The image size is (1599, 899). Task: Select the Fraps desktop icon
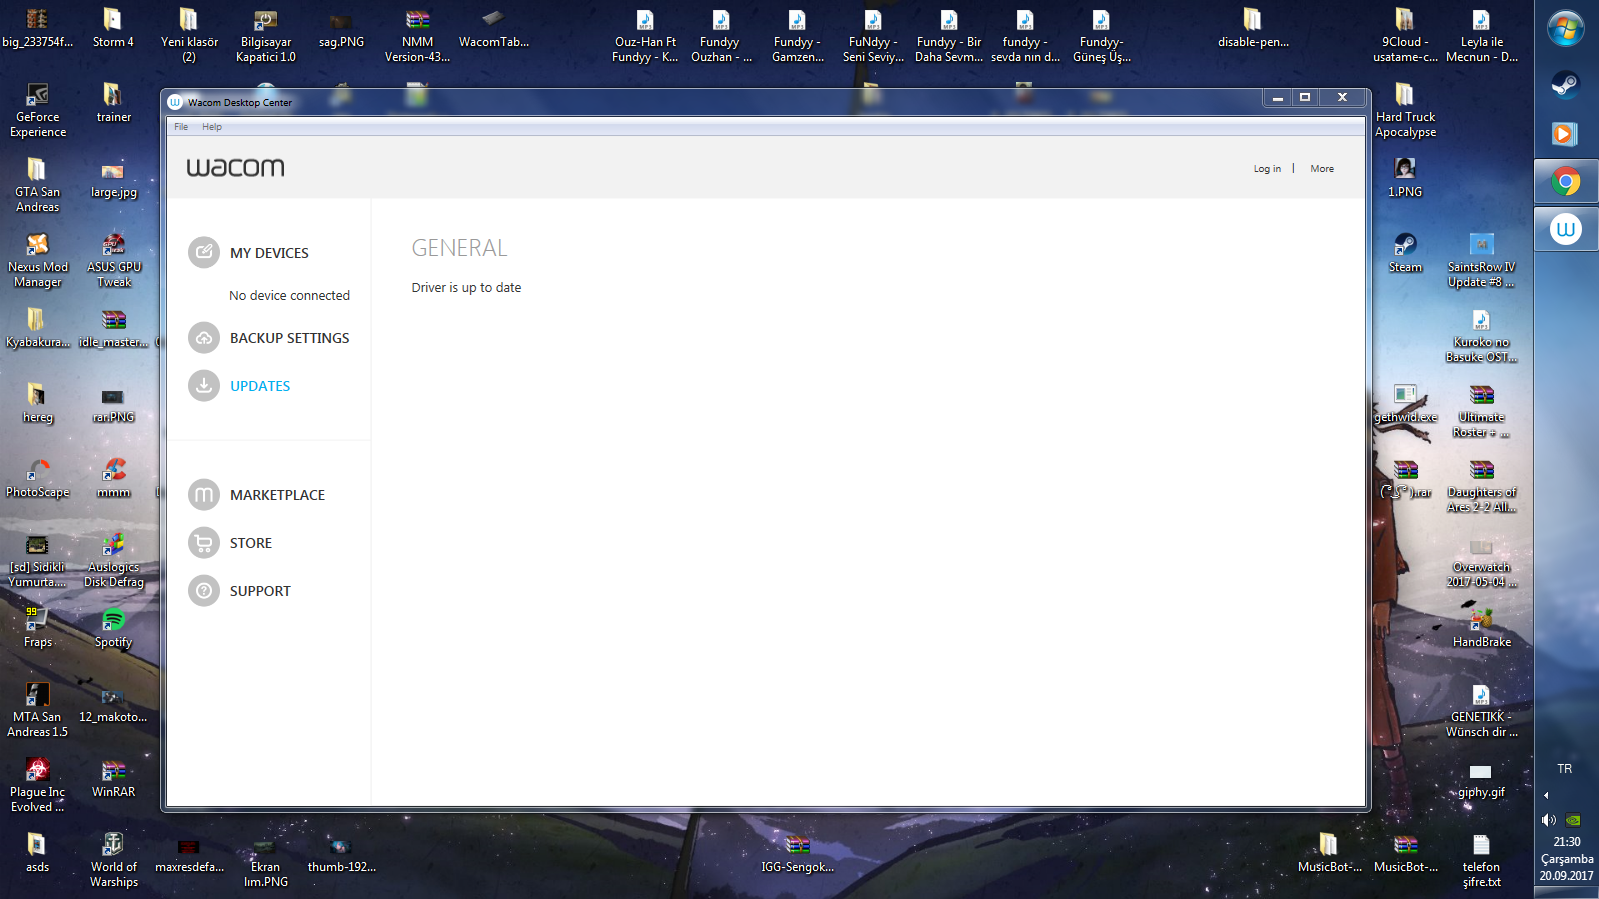[38, 628]
